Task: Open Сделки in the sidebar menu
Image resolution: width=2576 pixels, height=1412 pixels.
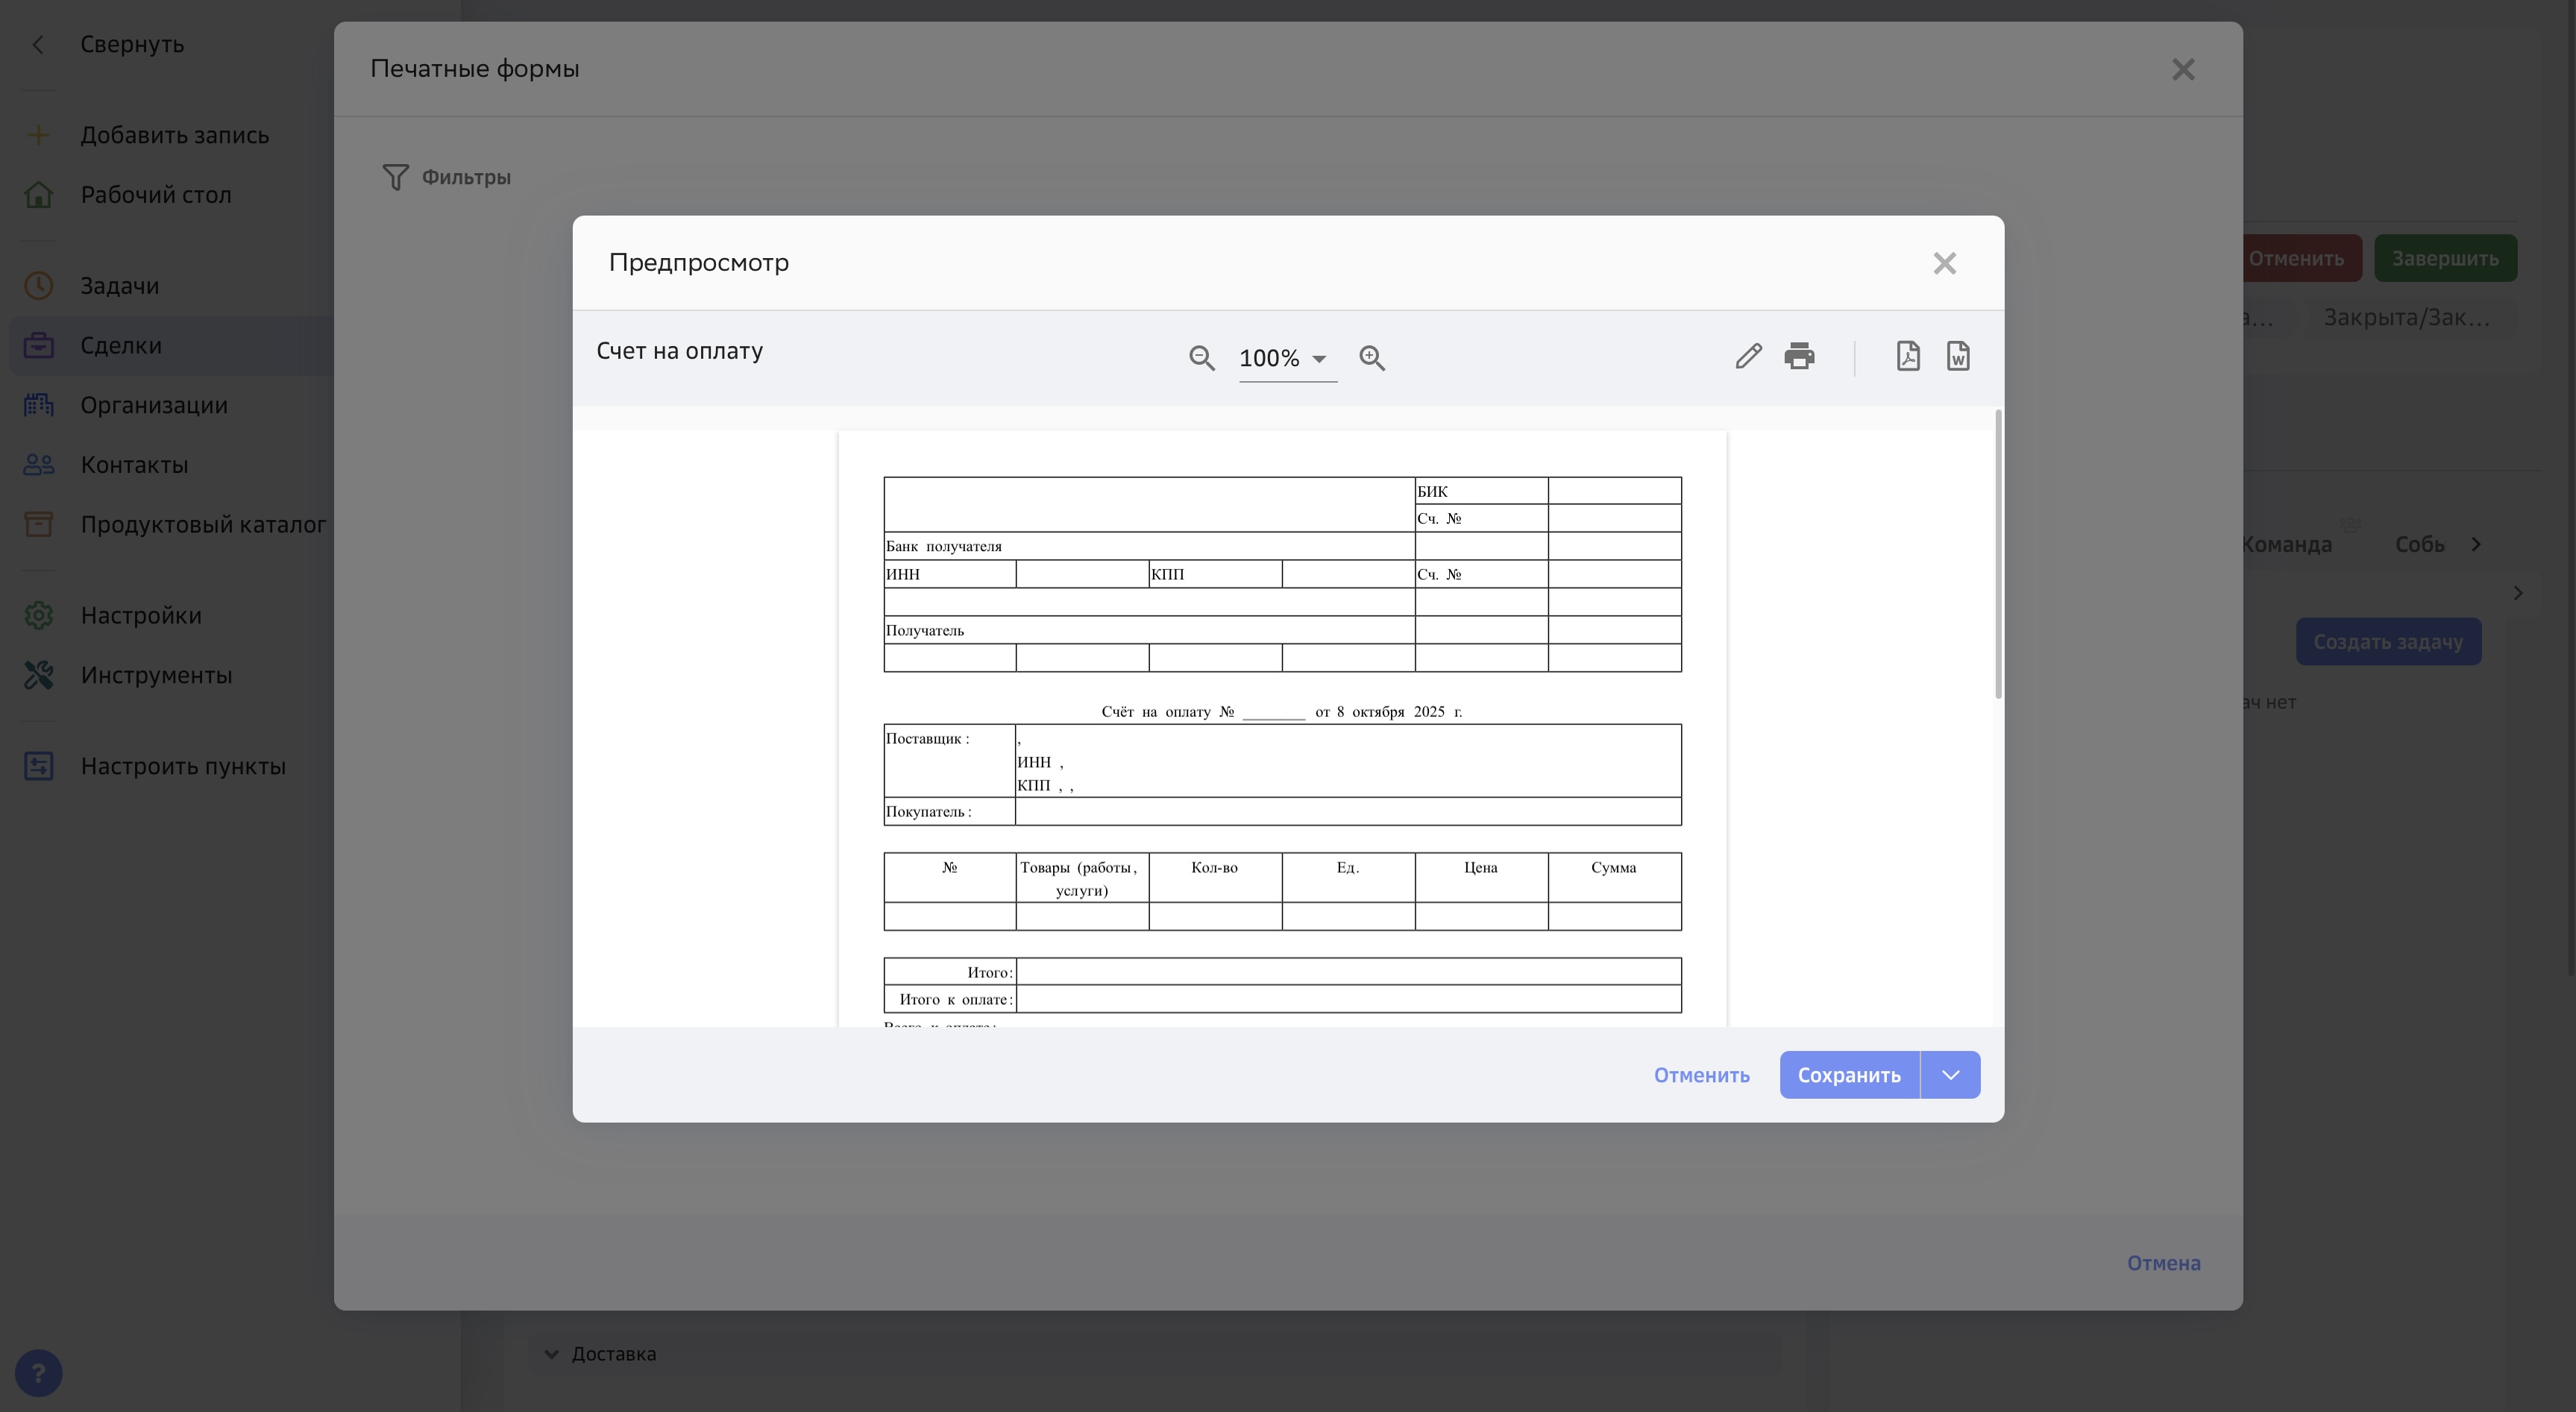Action: 121,345
